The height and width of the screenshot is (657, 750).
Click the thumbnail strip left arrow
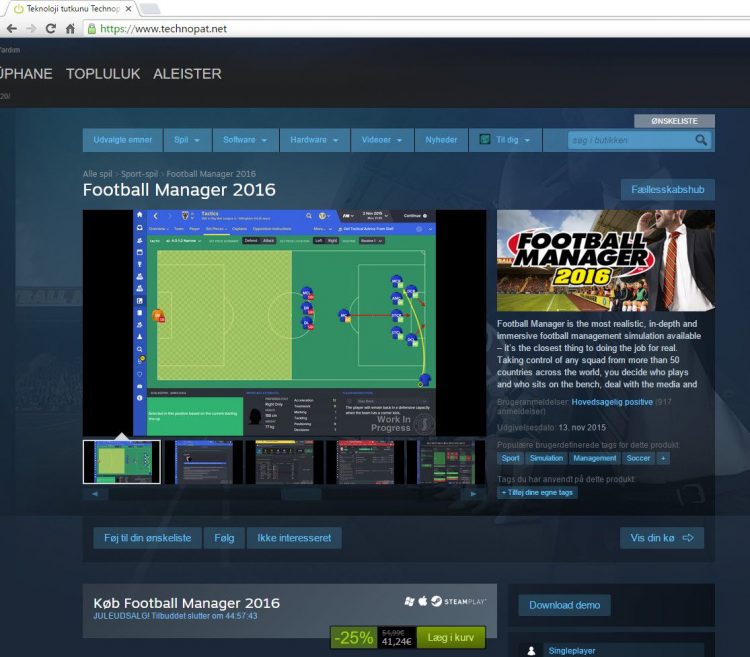95,493
